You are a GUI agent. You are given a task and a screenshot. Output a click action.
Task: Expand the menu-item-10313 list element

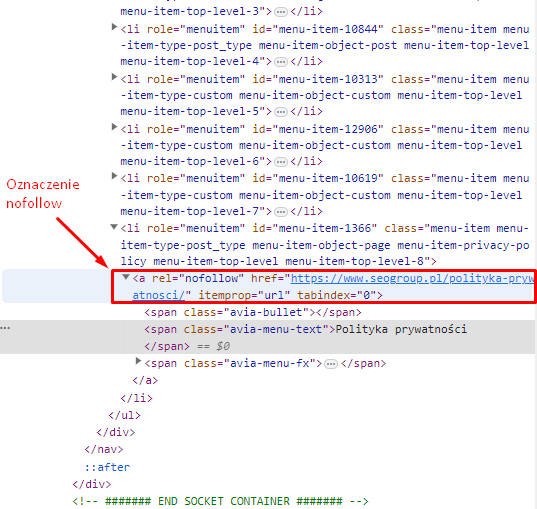114,77
